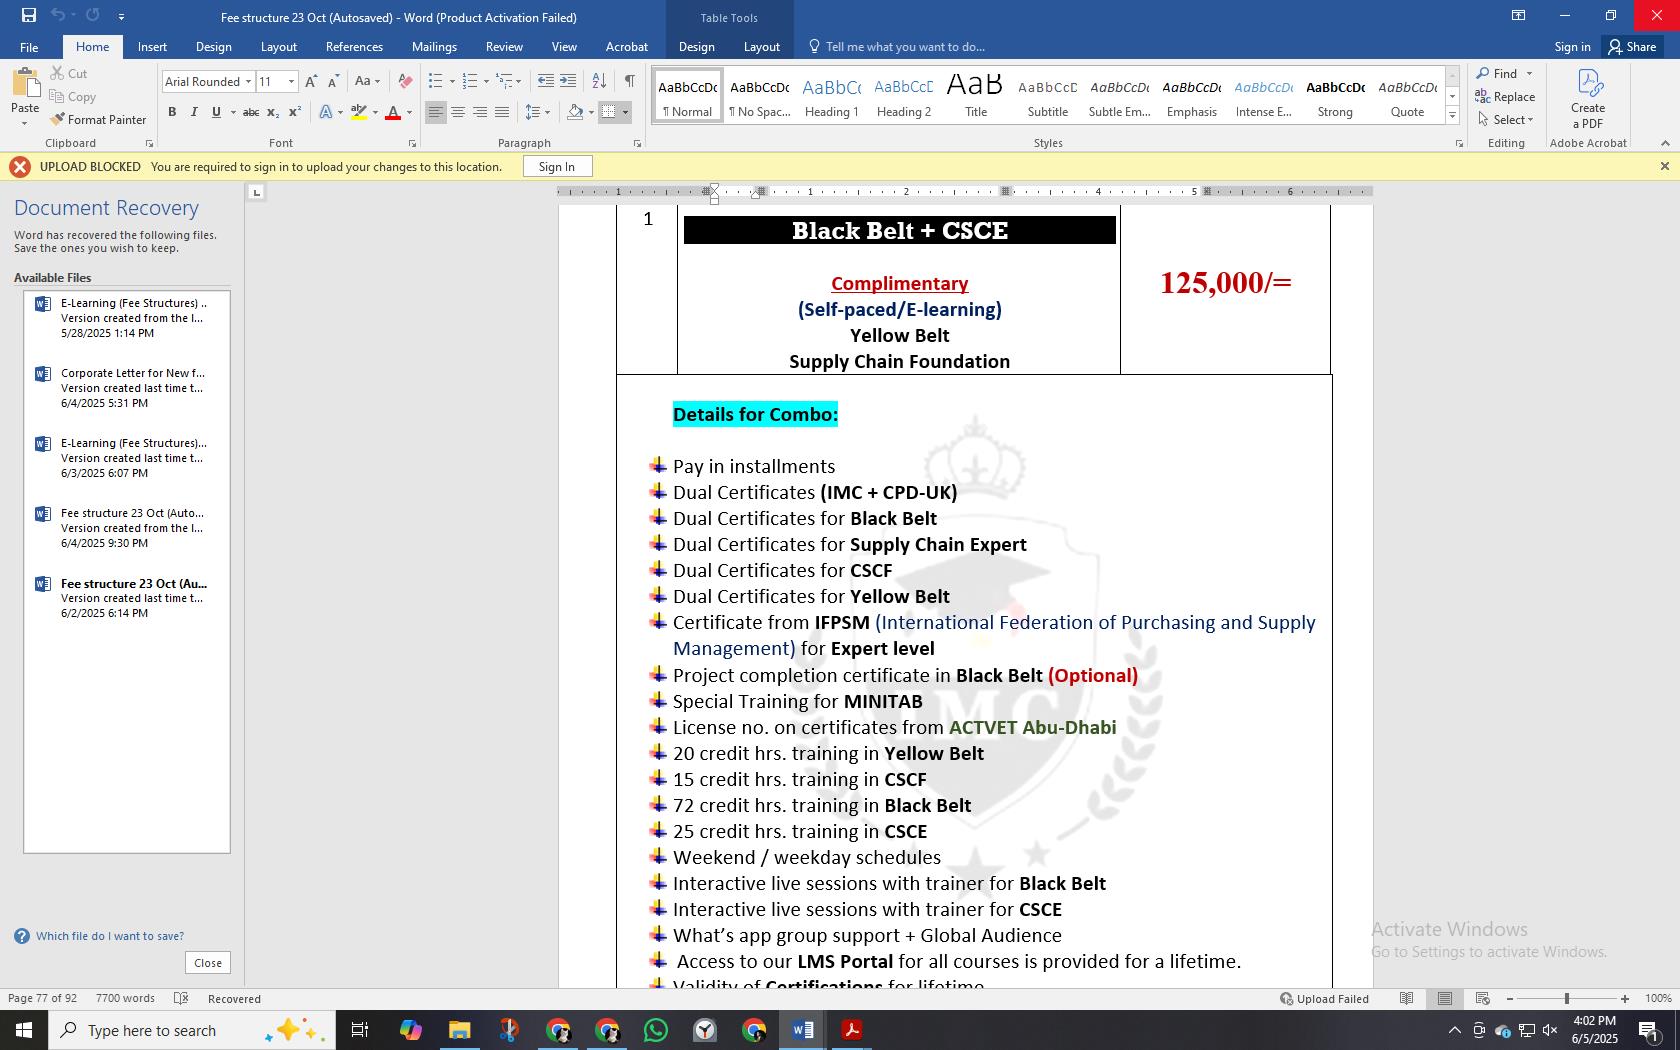The width and height of the screenshot is (1680, 1050).
Task: Decrease paragraph indent
Action: click(545, 81)
